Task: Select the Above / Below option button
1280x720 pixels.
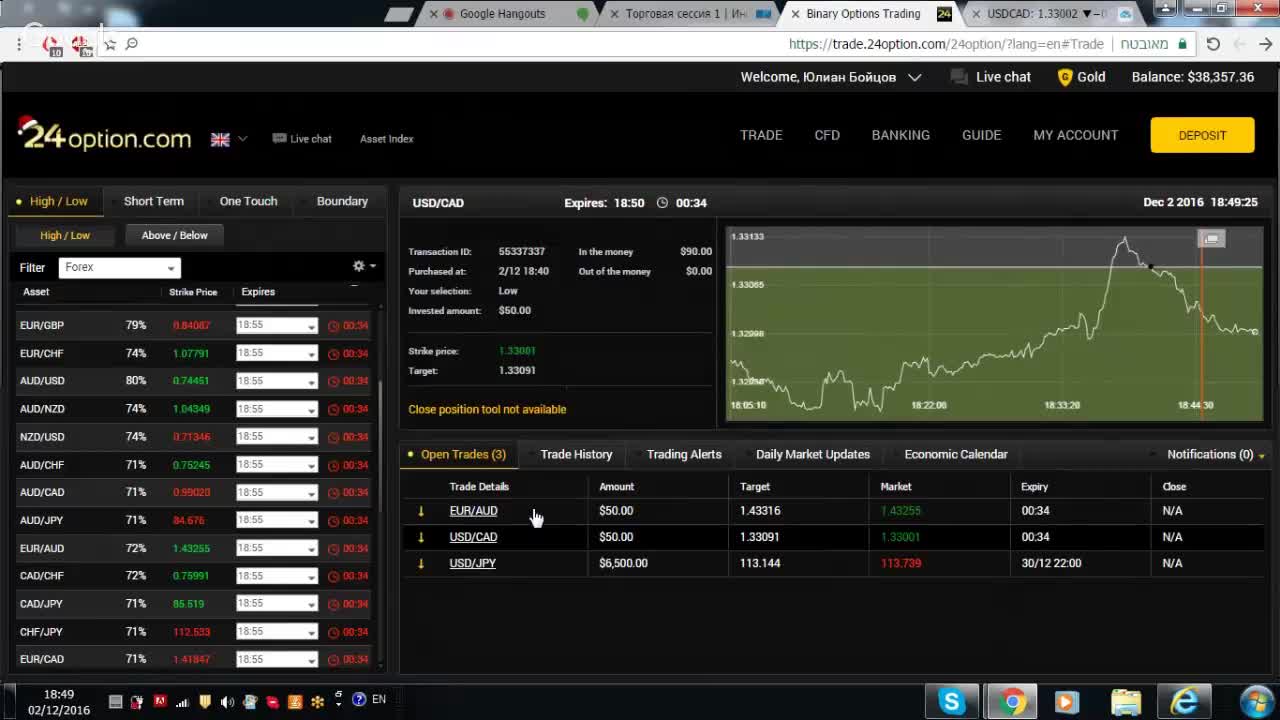Action: pos(175,235)
